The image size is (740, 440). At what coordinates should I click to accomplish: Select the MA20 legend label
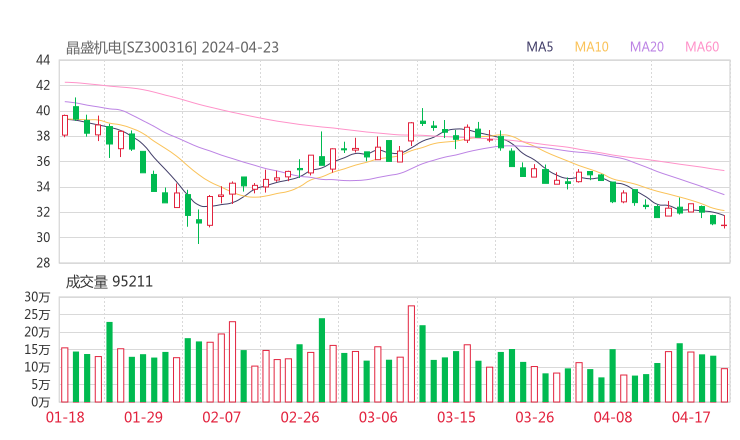647,47
